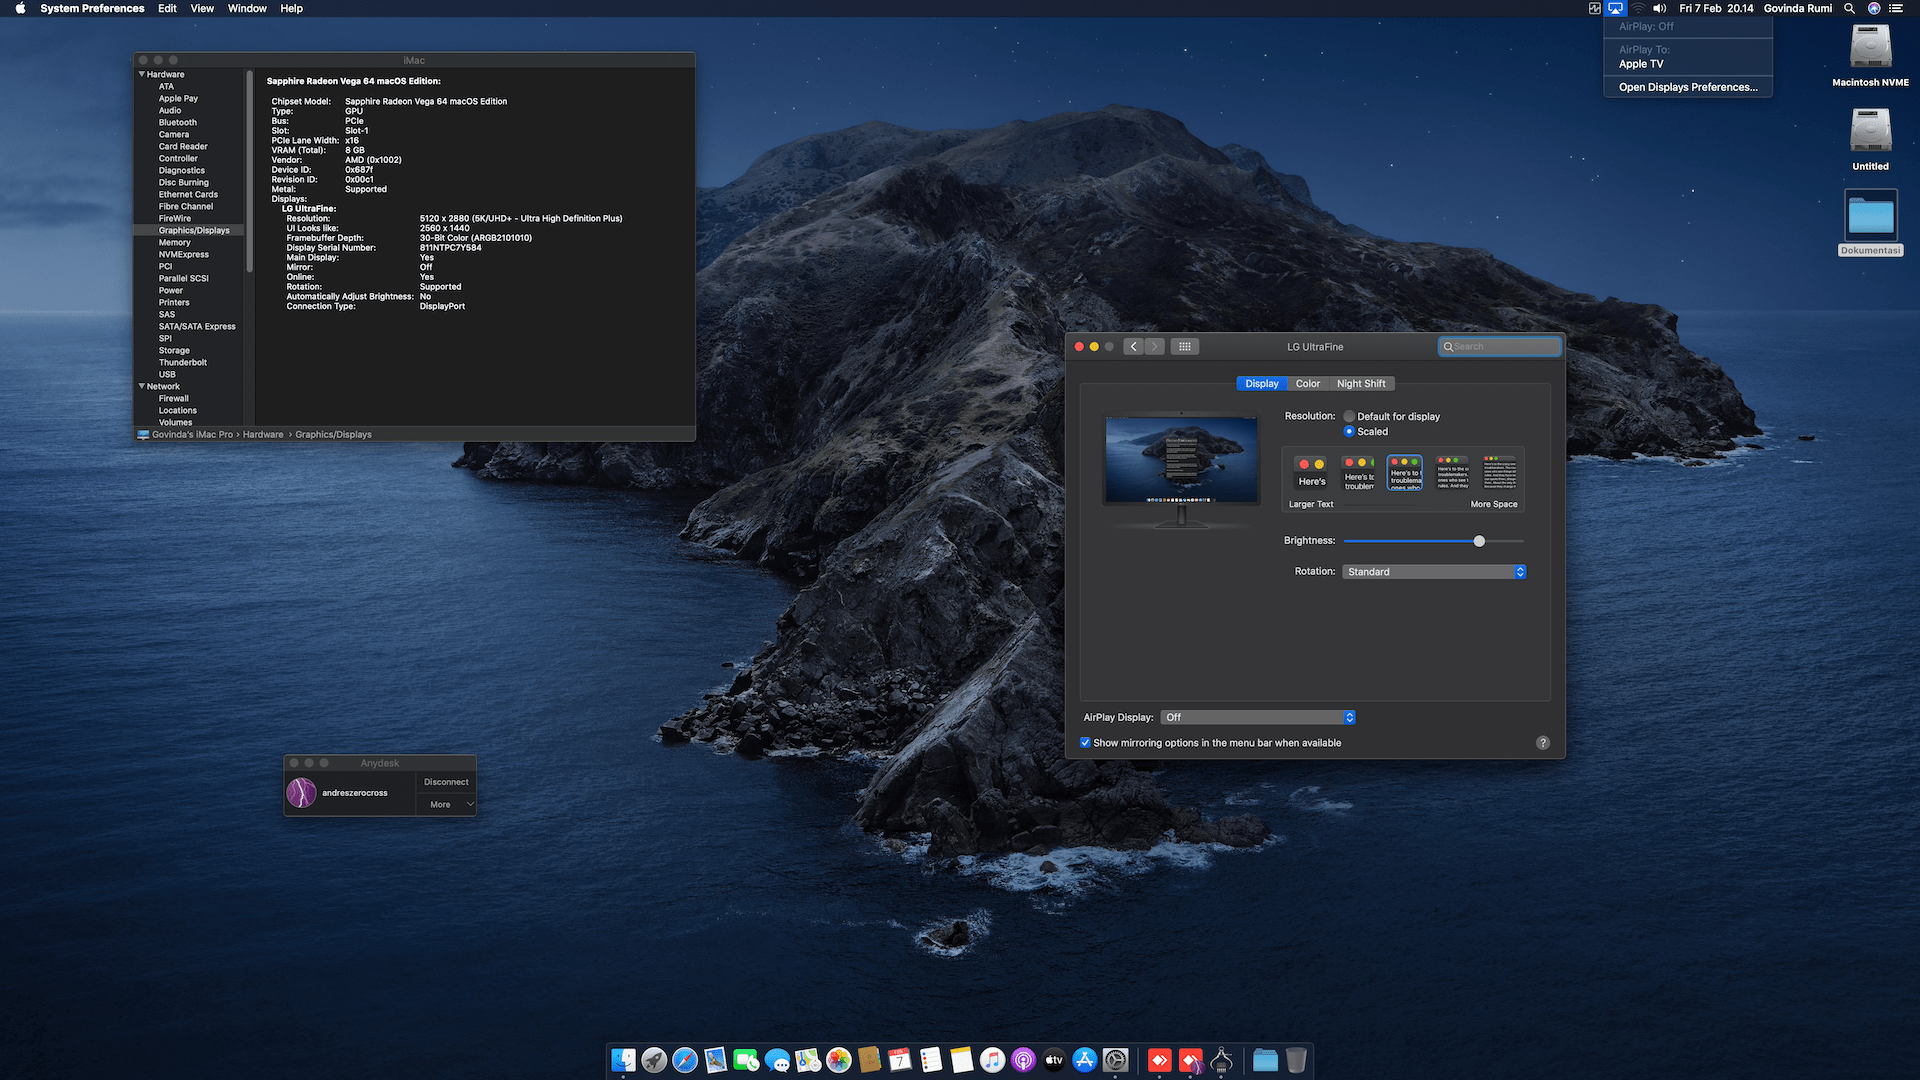Screen dimensions: 1920x1080
Task: Select the More Space scaling thumbnail
Action: (1498, 473)
